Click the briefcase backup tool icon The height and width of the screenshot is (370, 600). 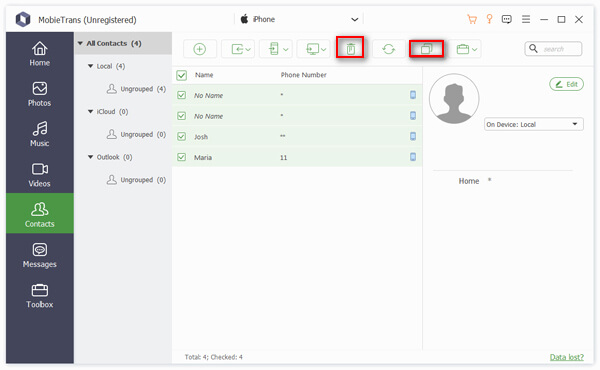click(463, 49)
